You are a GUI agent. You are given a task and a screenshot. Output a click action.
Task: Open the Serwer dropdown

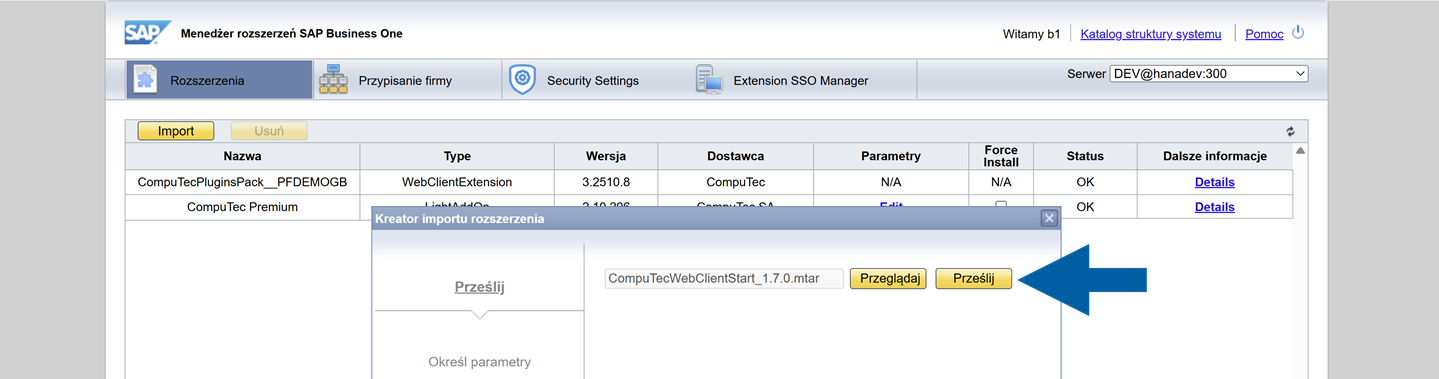[x=1209, y=74]
